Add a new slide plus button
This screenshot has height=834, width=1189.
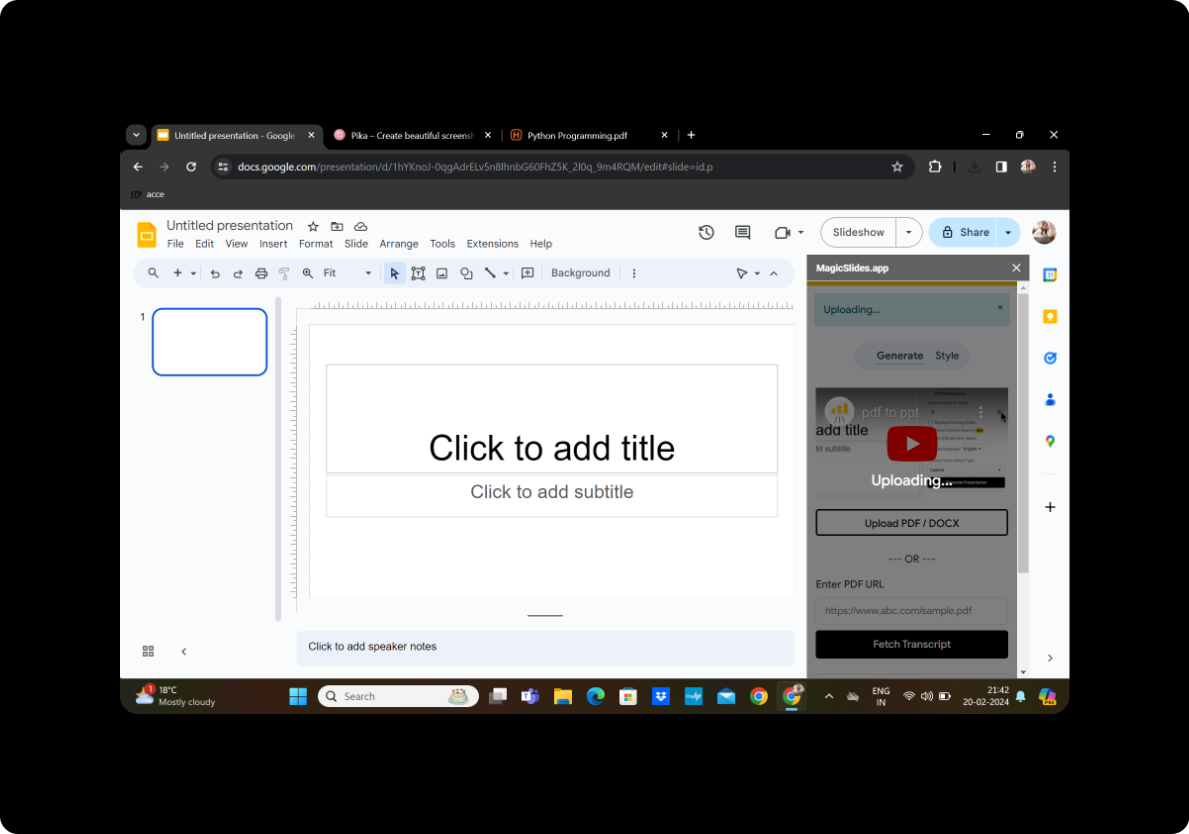click(x=177, y=273)
